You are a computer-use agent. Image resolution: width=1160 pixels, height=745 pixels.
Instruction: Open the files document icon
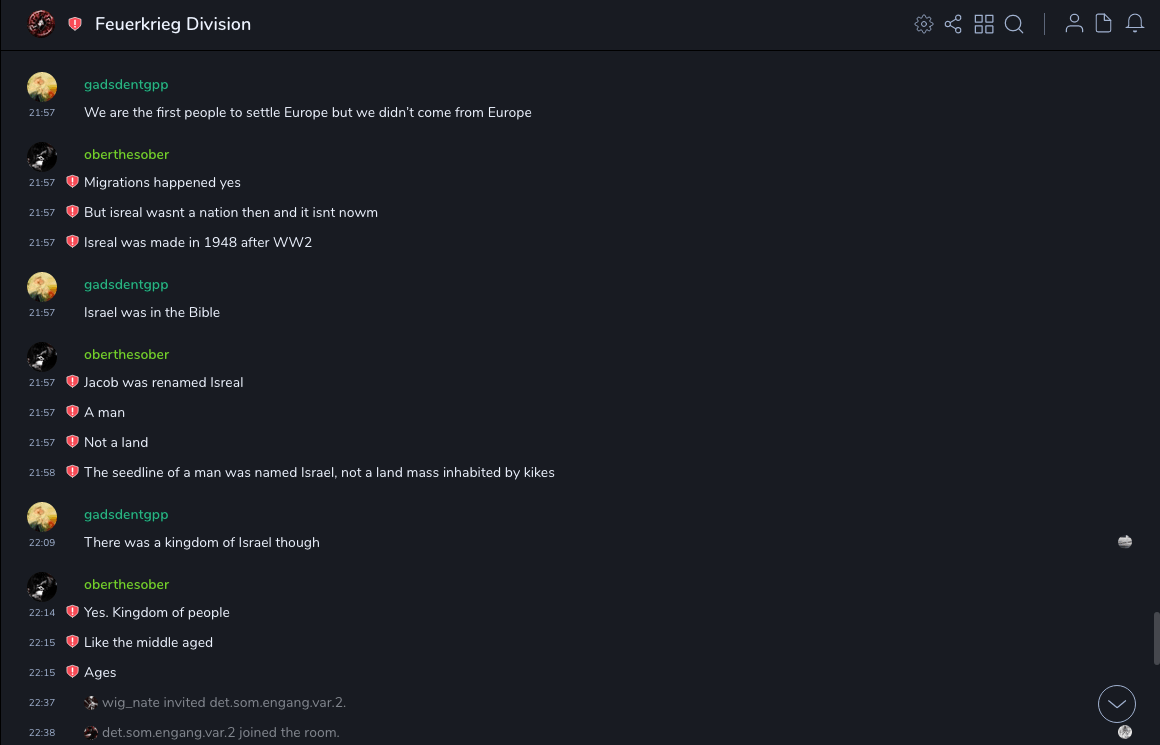tap(1104, 24)
